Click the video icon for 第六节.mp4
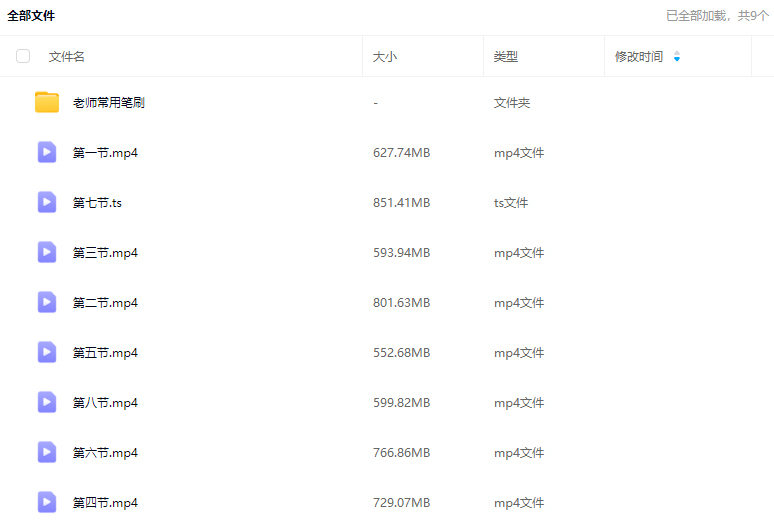774x530 pixels. (x=47, y=452)
